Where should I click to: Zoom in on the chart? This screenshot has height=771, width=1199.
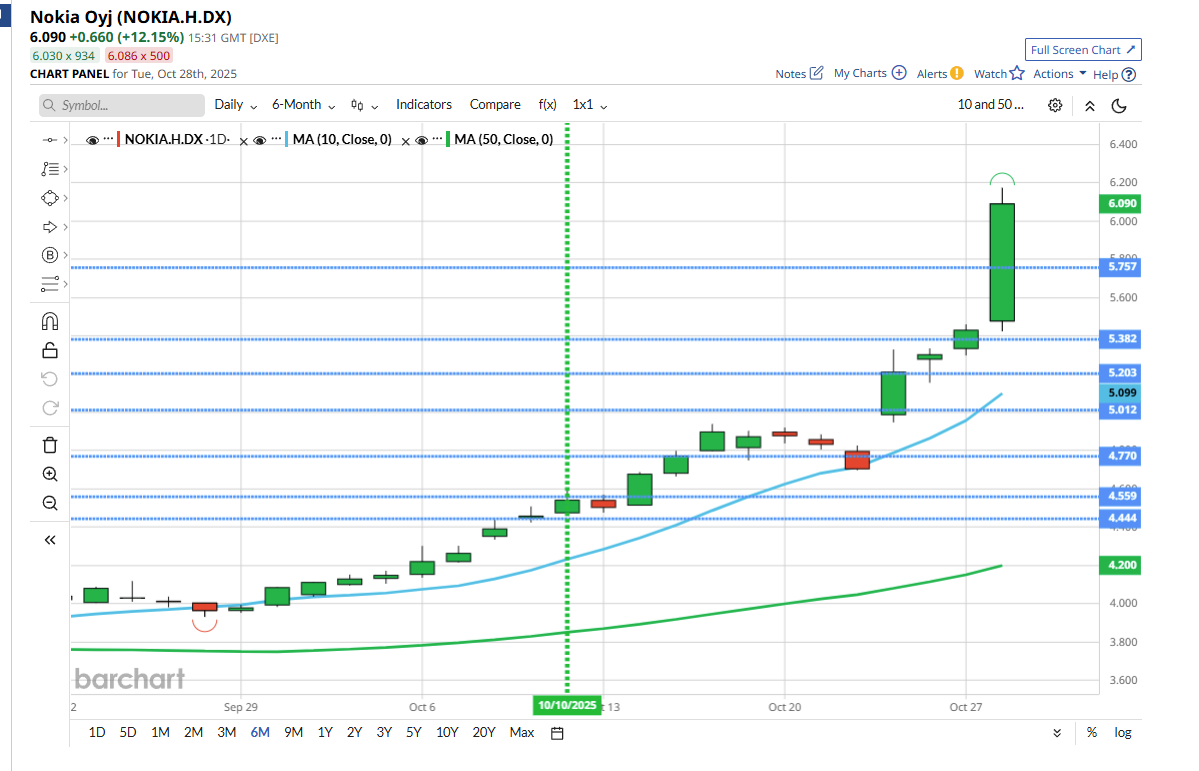coord(50,474)
